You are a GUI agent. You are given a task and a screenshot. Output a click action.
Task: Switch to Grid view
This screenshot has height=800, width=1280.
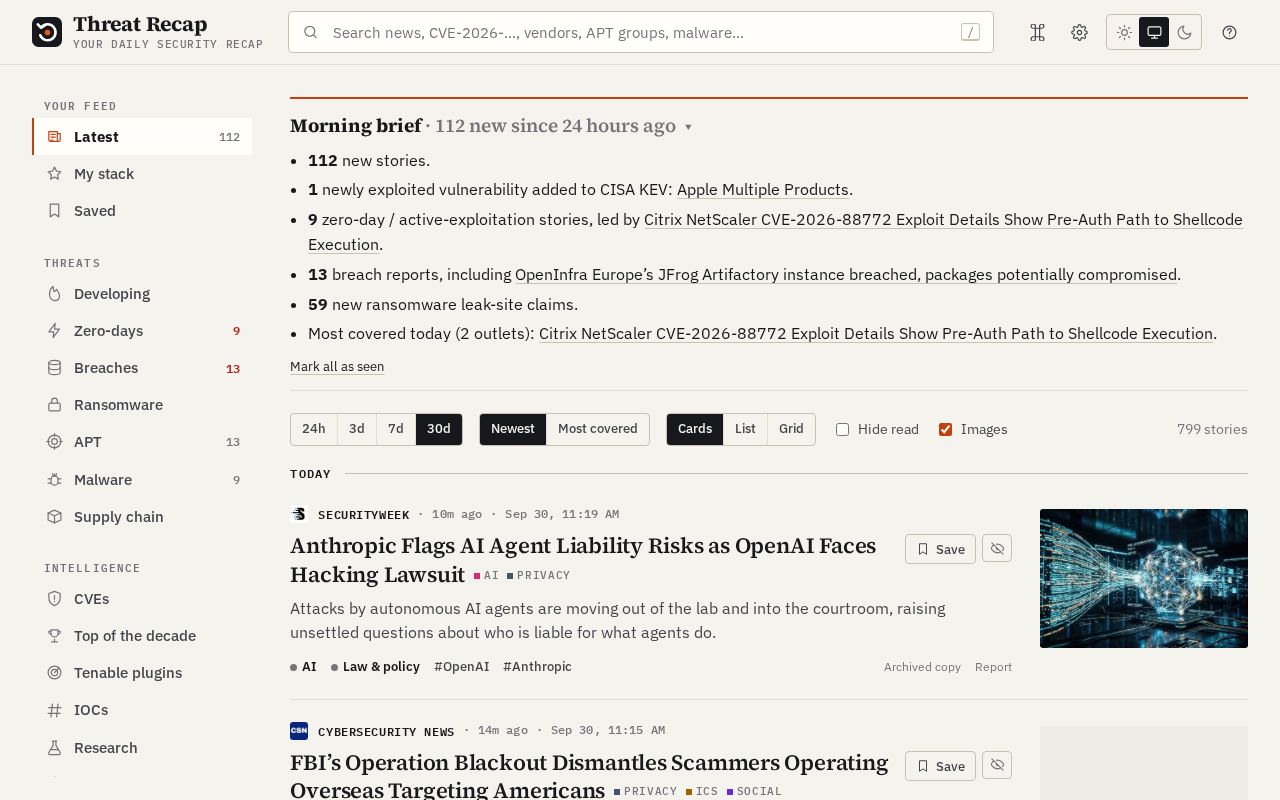coord(791,429)
